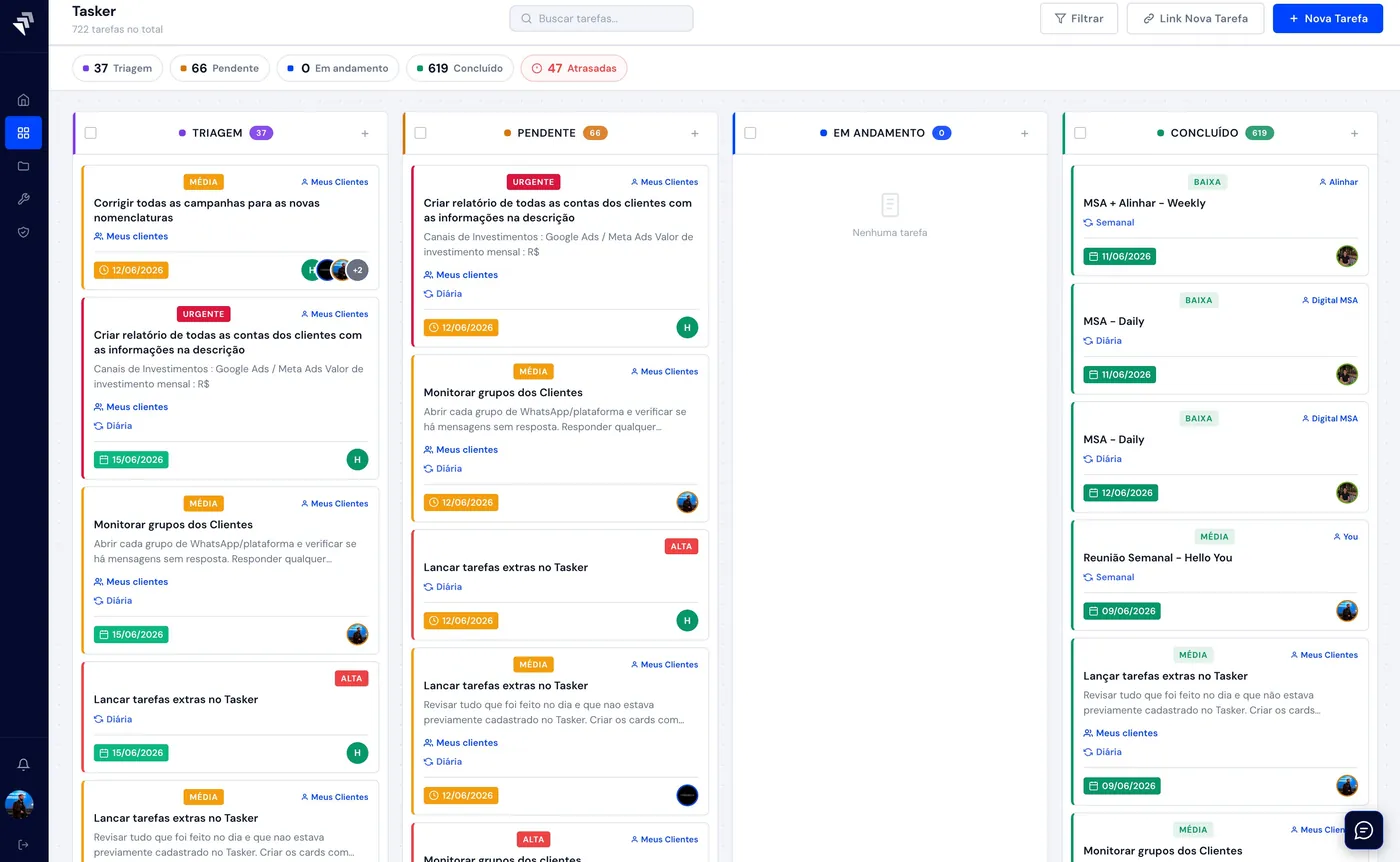The height and width of the screenshot is (862, 1400).
Task: Add a task to the CONCLUÍDO column with plus
Action: [1355, 133]
